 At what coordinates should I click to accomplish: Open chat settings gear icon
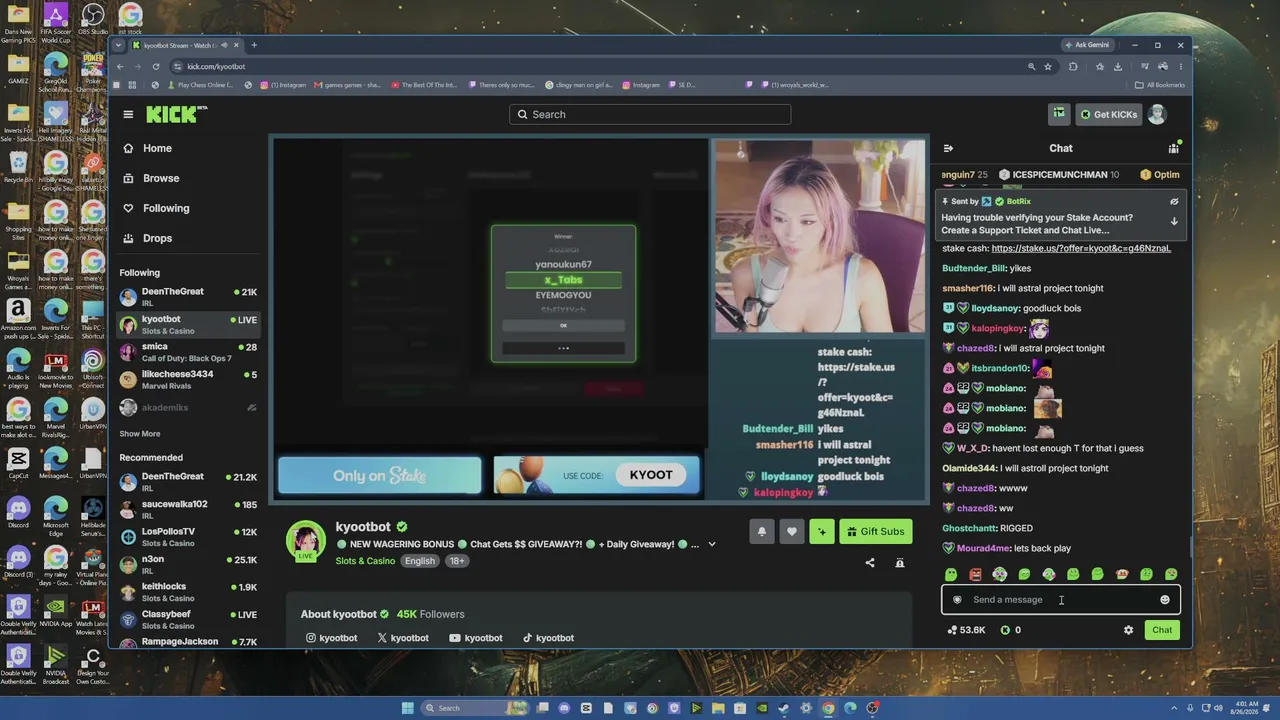(1129, 630)
